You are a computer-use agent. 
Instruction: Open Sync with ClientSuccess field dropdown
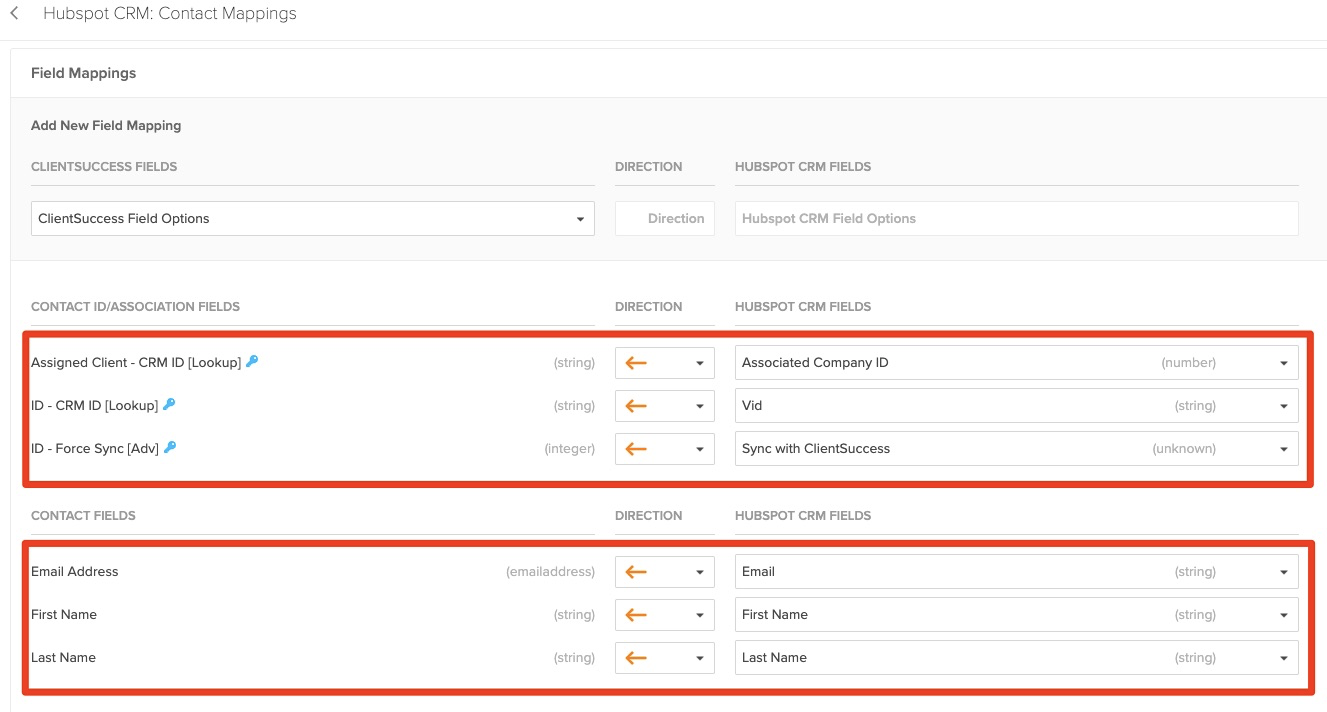pyautogui.click(x=1017, y=449)
